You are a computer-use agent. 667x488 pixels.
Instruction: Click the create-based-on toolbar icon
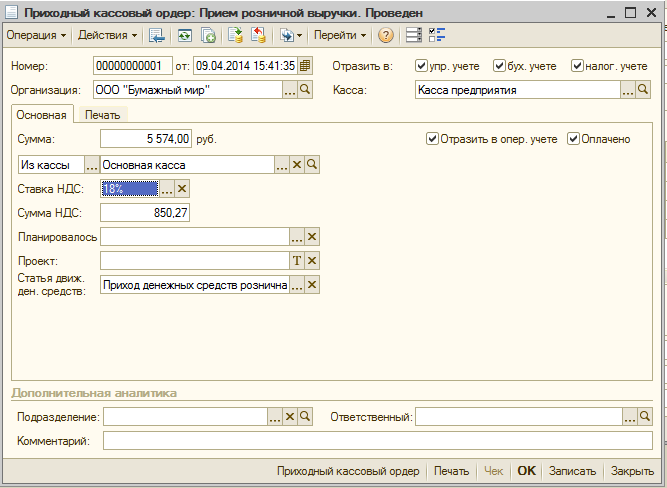[x=286, y=35]
